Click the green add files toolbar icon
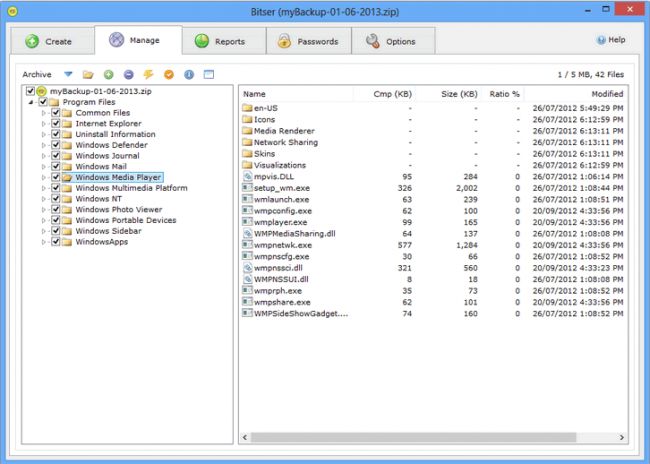The height and width of the screenshot is (464, 650). 109,75
